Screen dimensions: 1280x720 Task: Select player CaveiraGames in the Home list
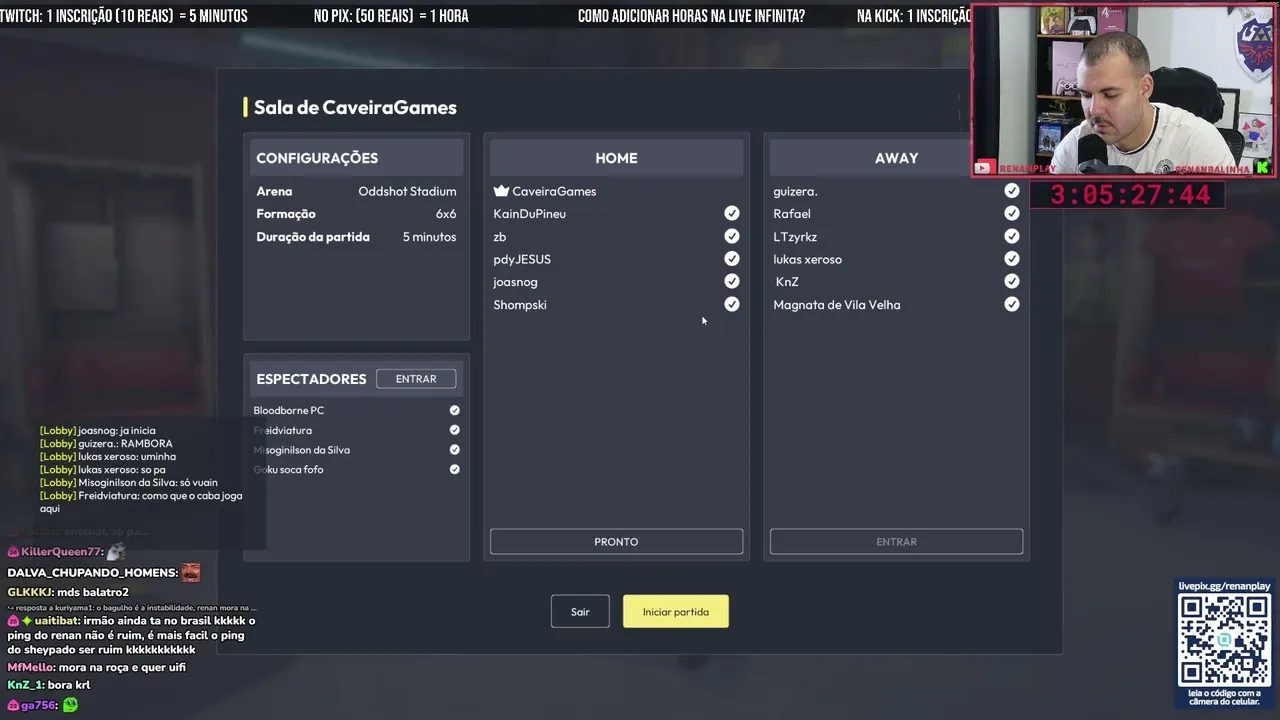point(554,191)
